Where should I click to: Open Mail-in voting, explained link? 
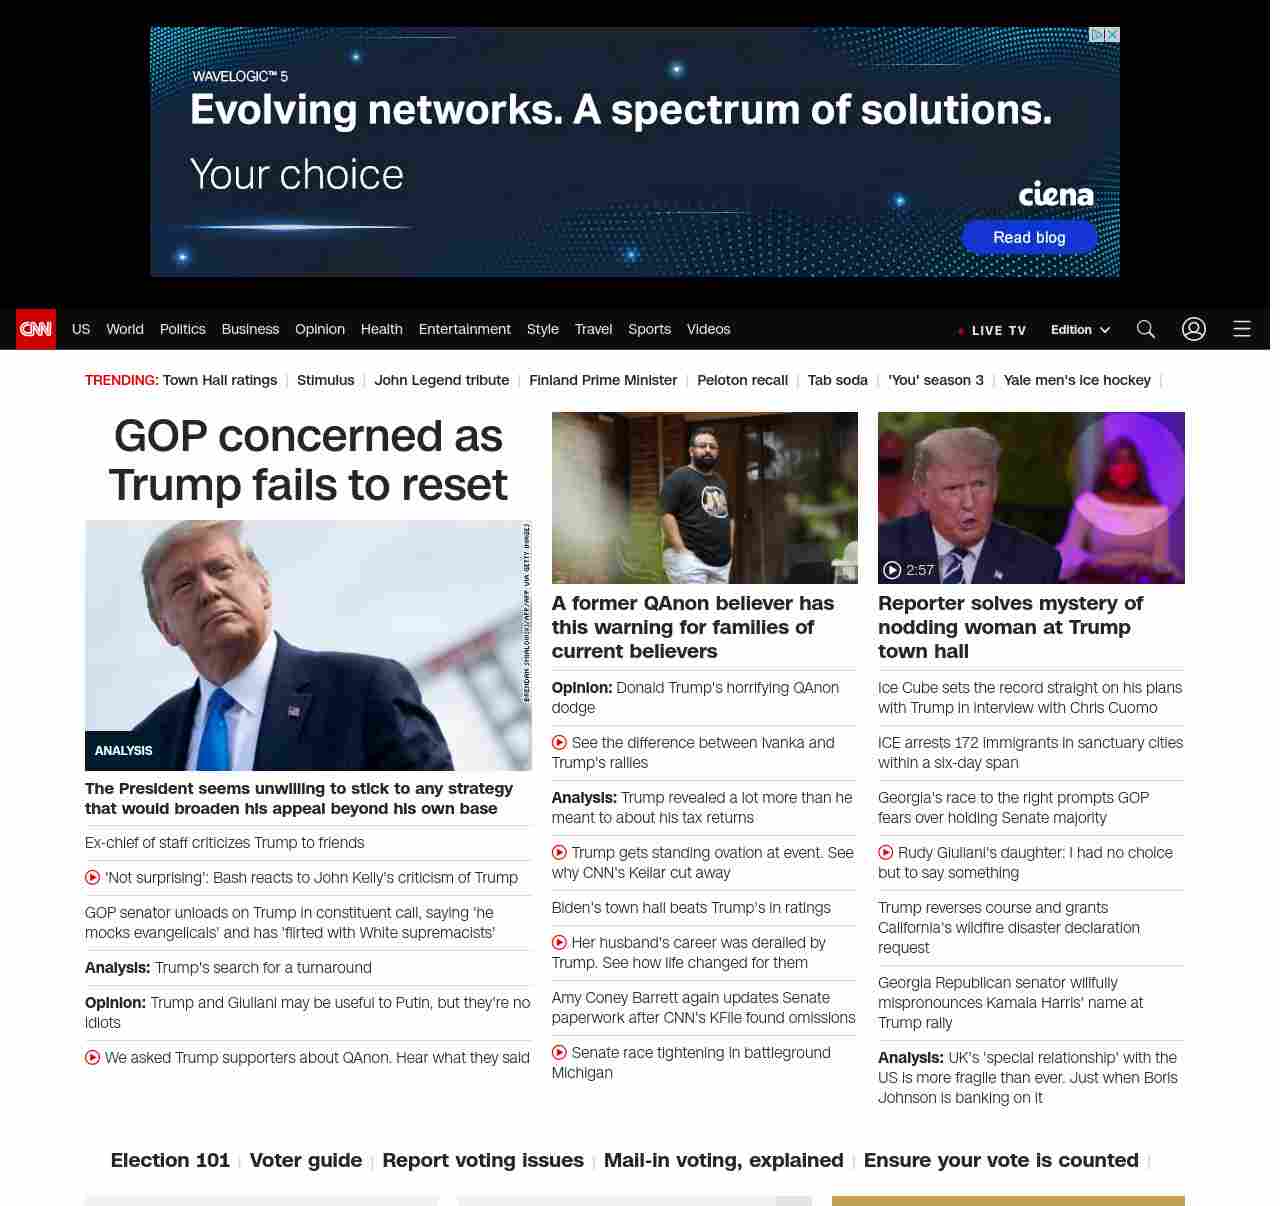coord(724,1160)
